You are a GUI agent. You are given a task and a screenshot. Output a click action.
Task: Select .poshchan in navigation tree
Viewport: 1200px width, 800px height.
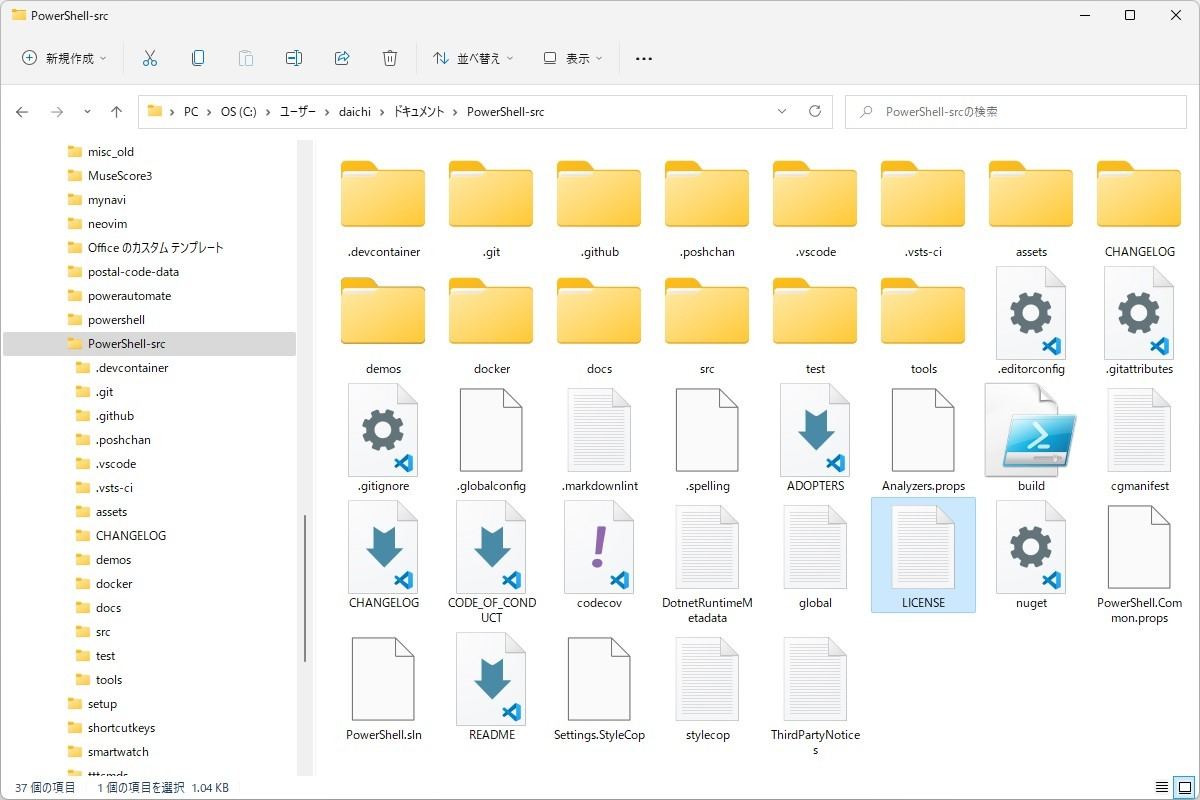(x=123, y=440)
